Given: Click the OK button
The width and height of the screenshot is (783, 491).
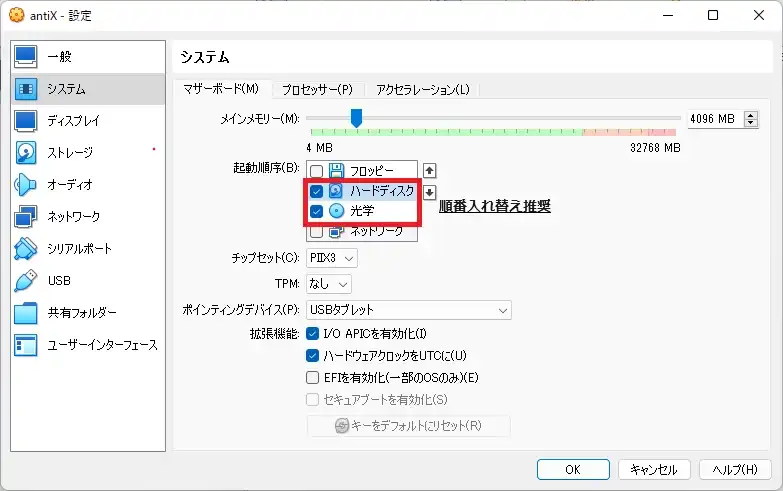Looking at the screenshot, I should coord(572,469).
